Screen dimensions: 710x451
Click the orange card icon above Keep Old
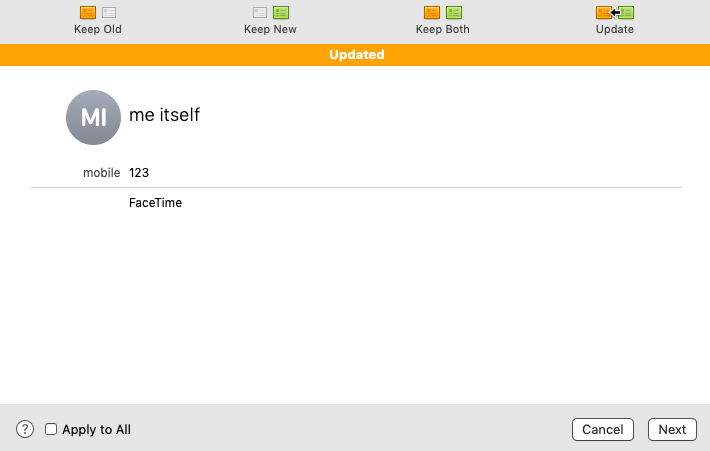coord(88,13)
